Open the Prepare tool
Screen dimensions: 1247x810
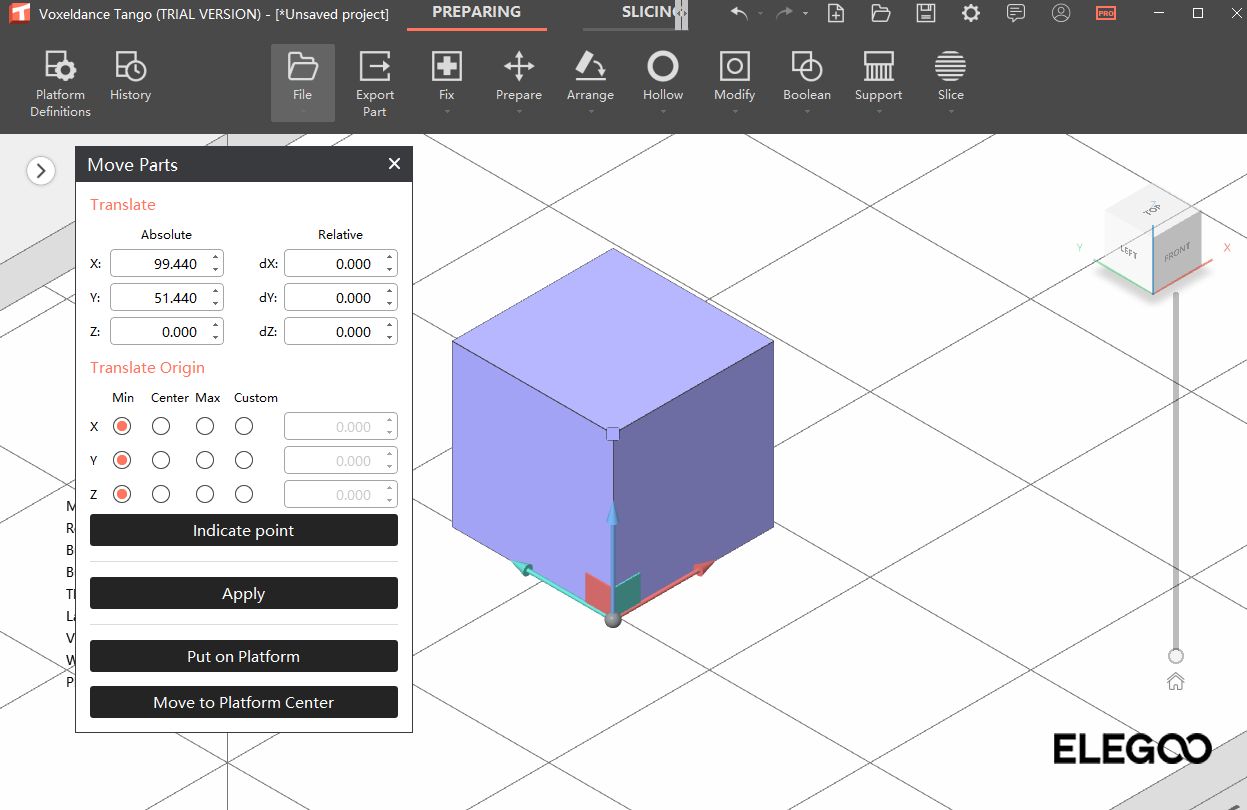coord(518,77)
